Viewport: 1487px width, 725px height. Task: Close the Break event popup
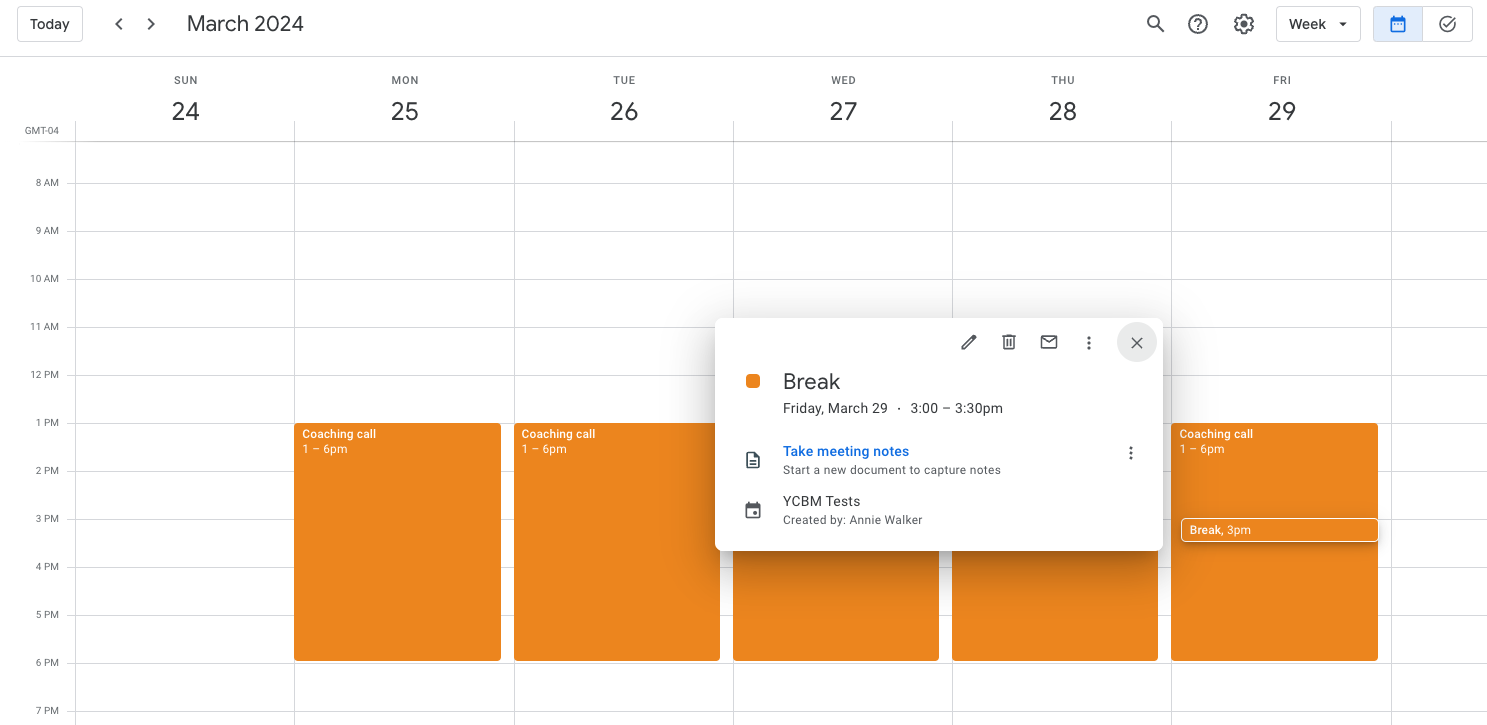tap(1137, 342)
